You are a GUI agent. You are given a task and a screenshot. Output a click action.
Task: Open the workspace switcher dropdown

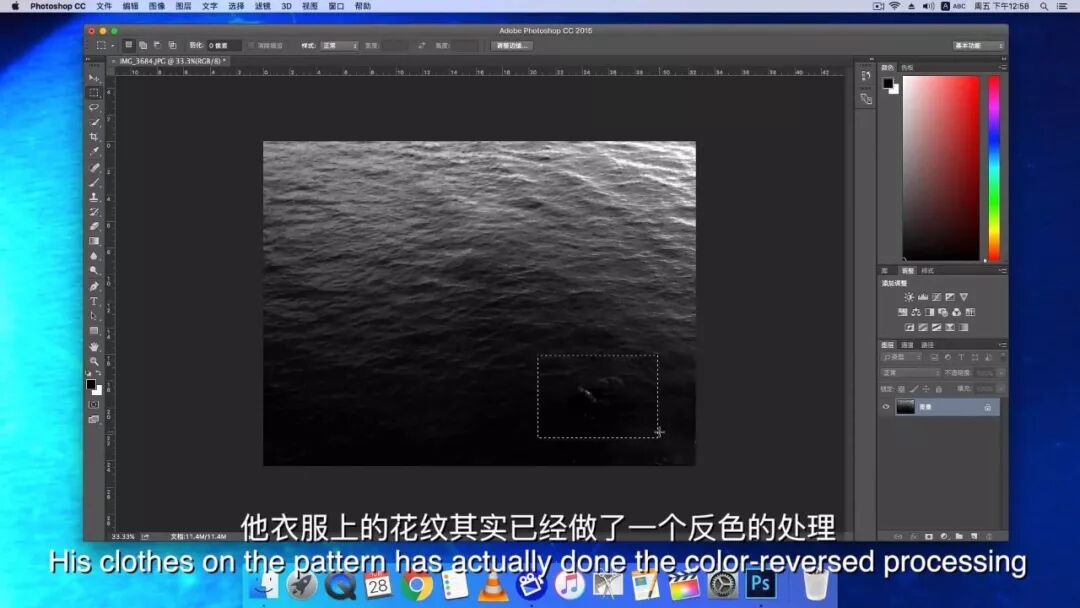click(978, 45)
